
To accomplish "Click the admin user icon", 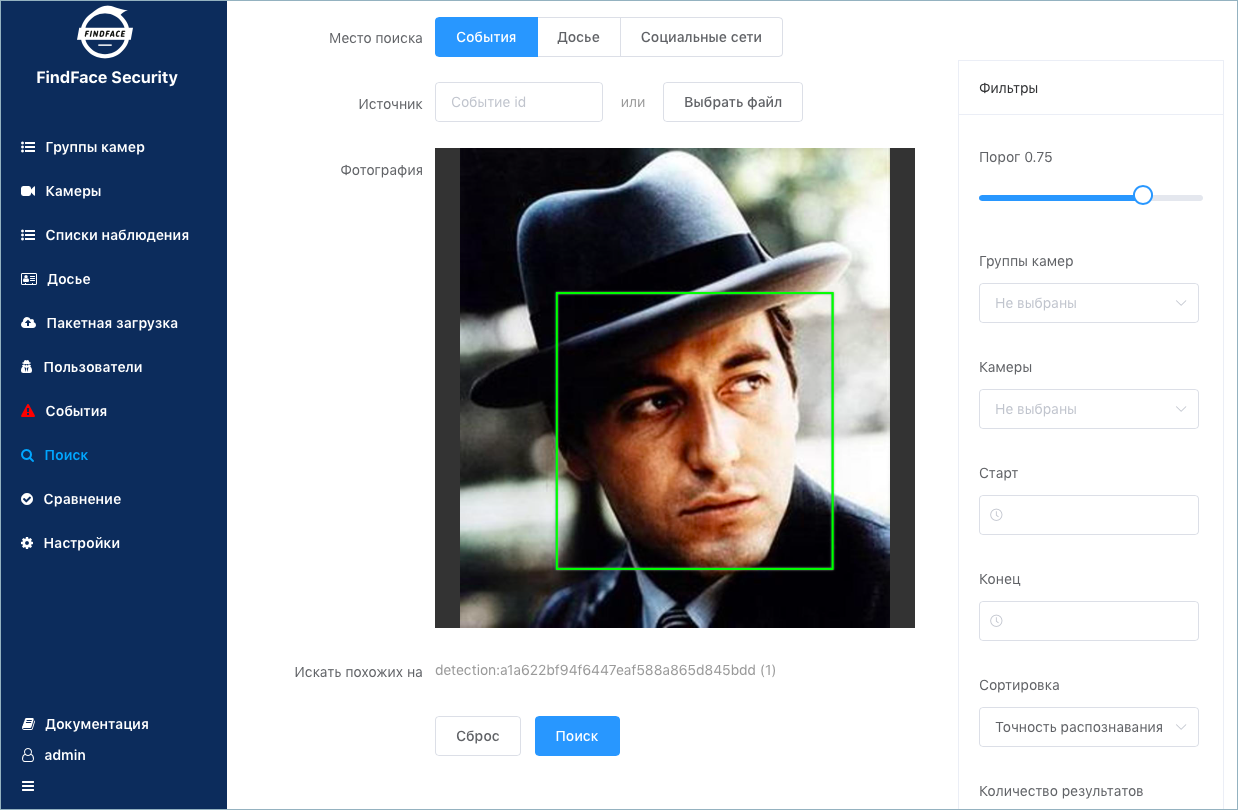I will pos(27,755).
